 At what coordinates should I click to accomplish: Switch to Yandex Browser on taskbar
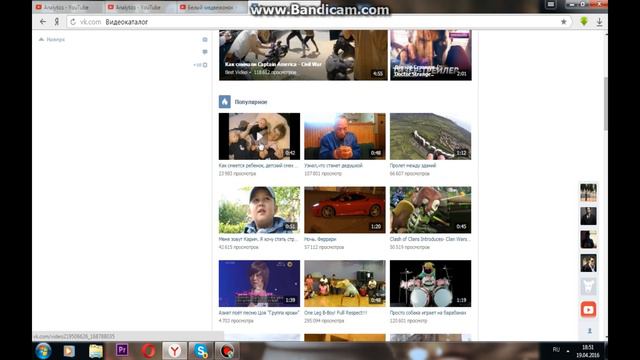click(x=175, y=351)
